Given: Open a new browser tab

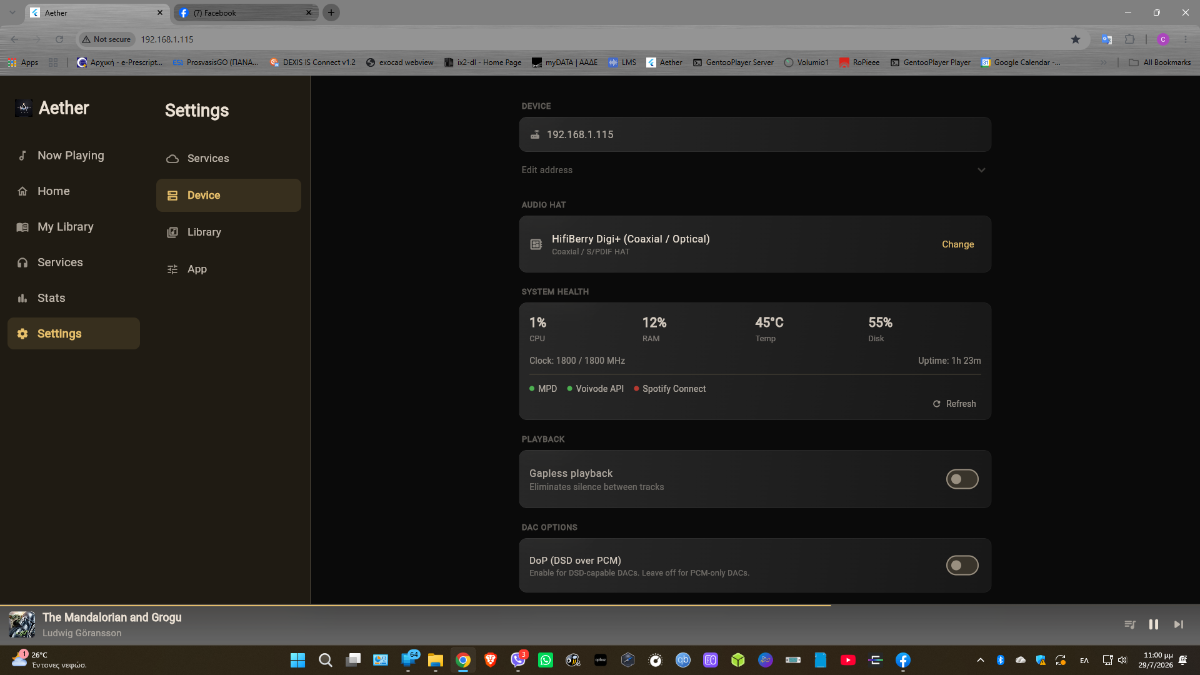Looking at the screenshot, I should coord(331,13).
